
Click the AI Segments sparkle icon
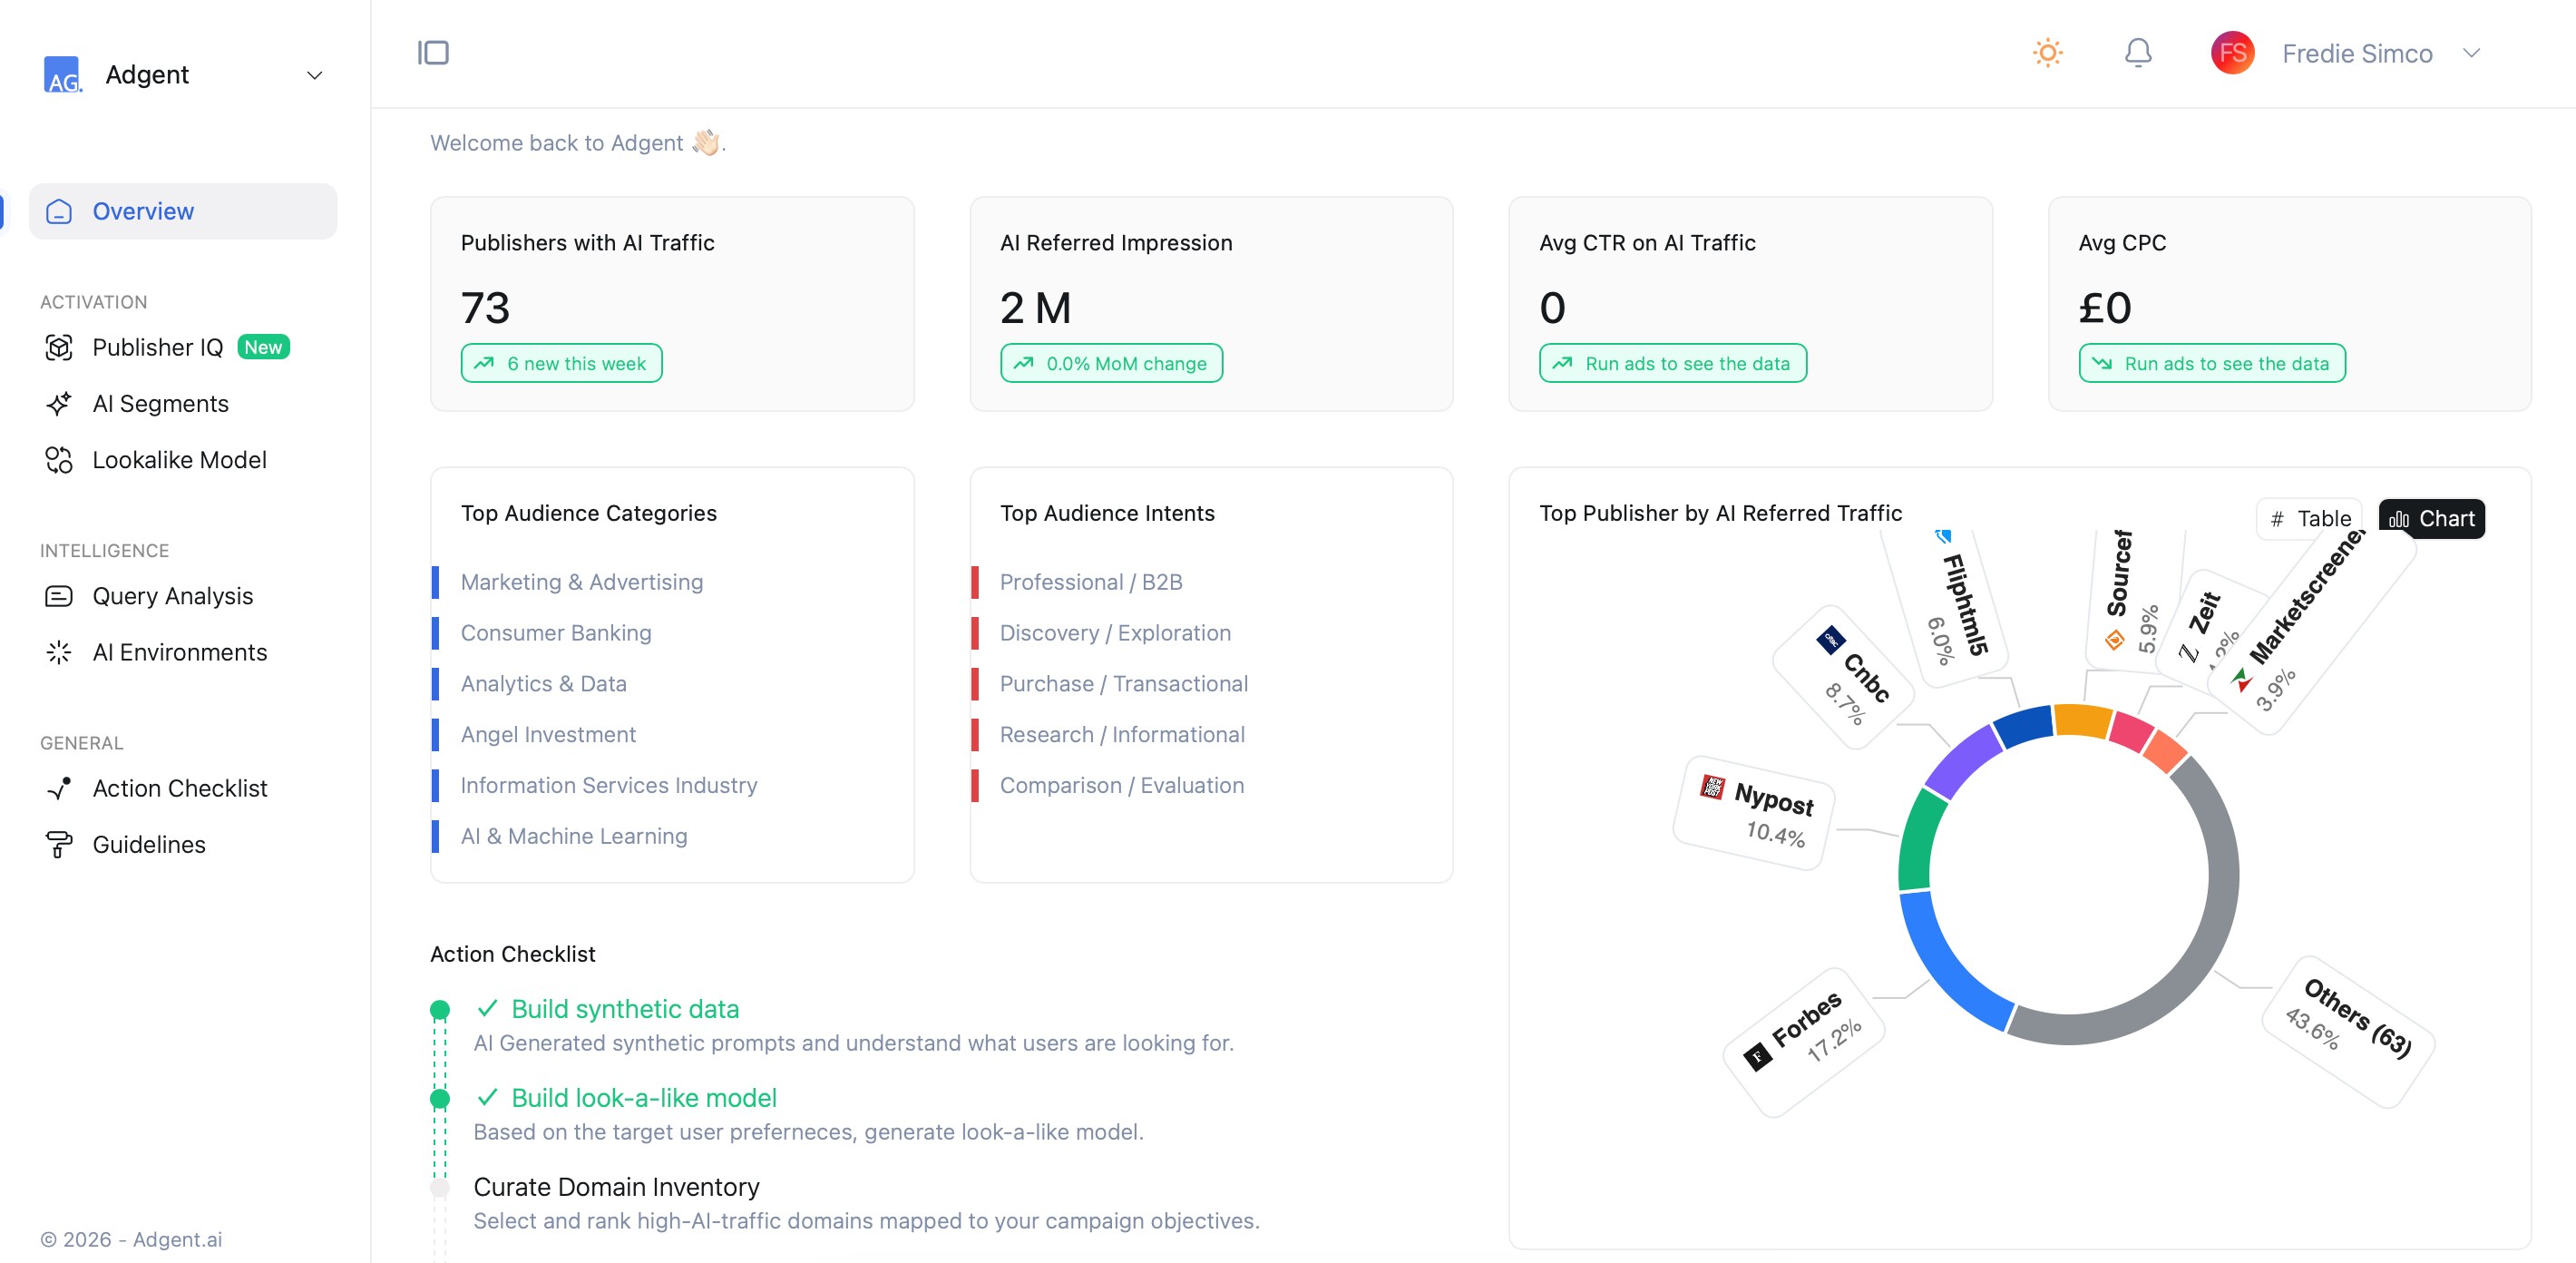click(59, 403)
